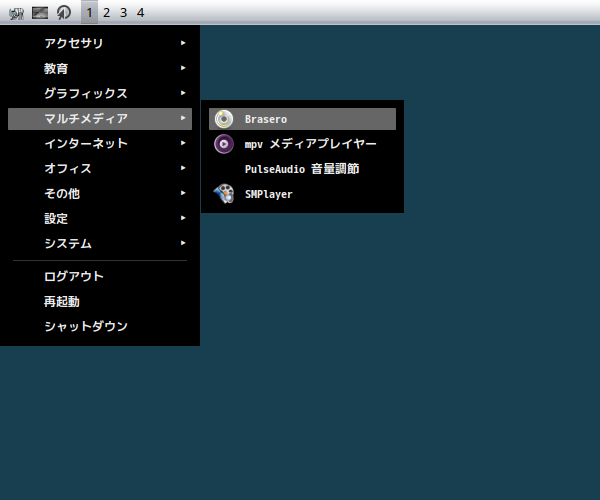Expand the 教育 submenu
The width and height of the screenshot is (600, 500).
point(100,68)
